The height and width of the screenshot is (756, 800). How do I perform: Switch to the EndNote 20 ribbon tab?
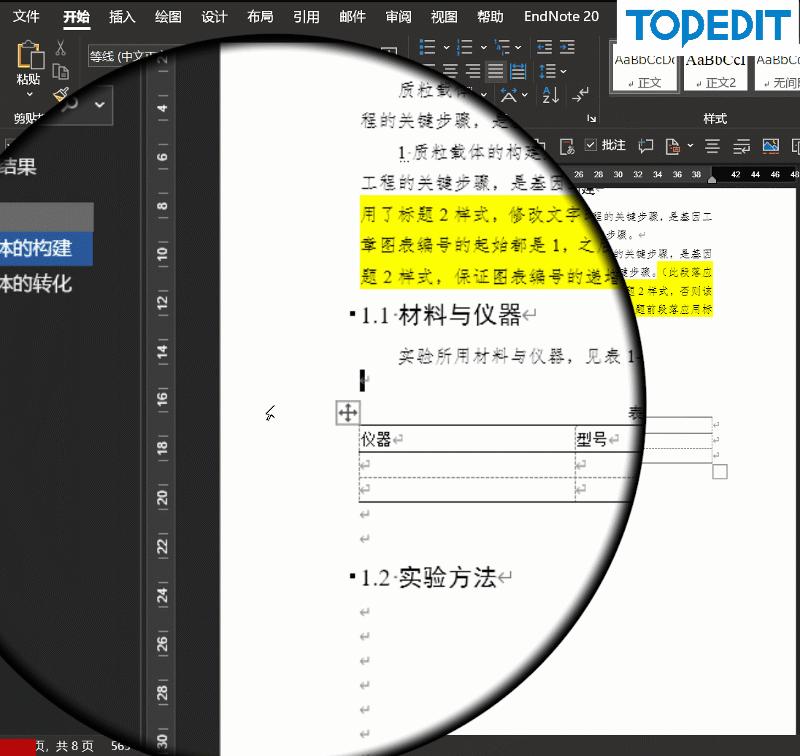[x=561, y=15]
